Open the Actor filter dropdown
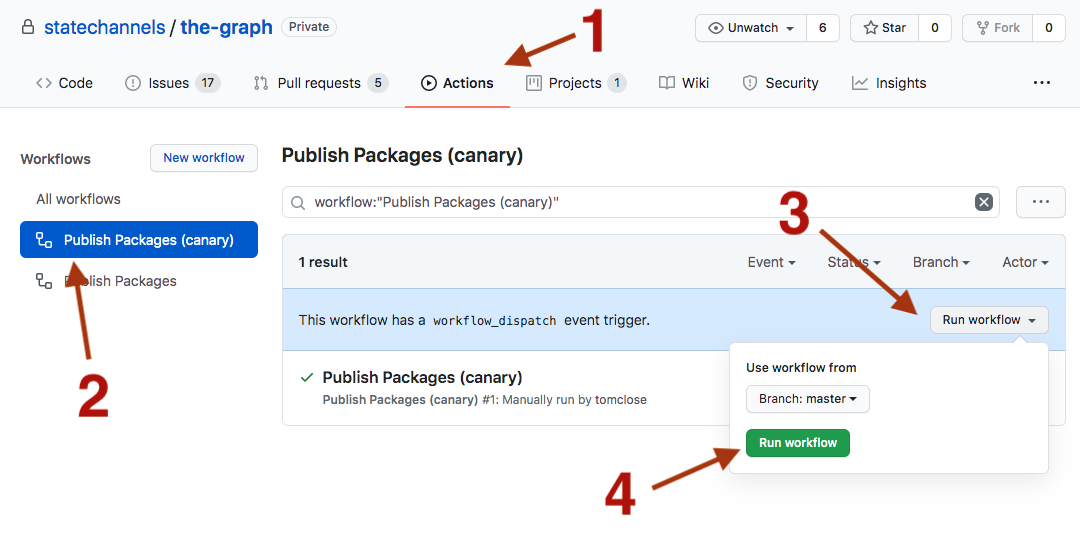The image size is (1080, 547). (x=1026, y=262)
